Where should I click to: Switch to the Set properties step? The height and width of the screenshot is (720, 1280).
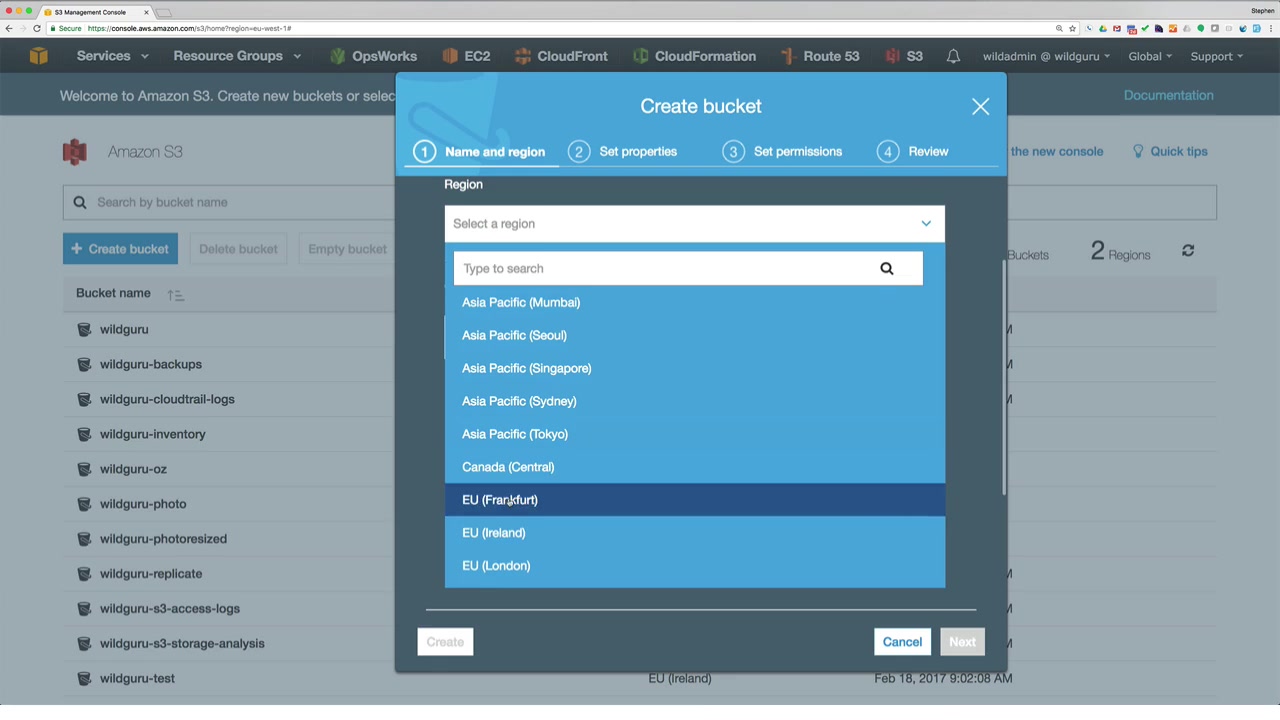click(x=623, y=152)
